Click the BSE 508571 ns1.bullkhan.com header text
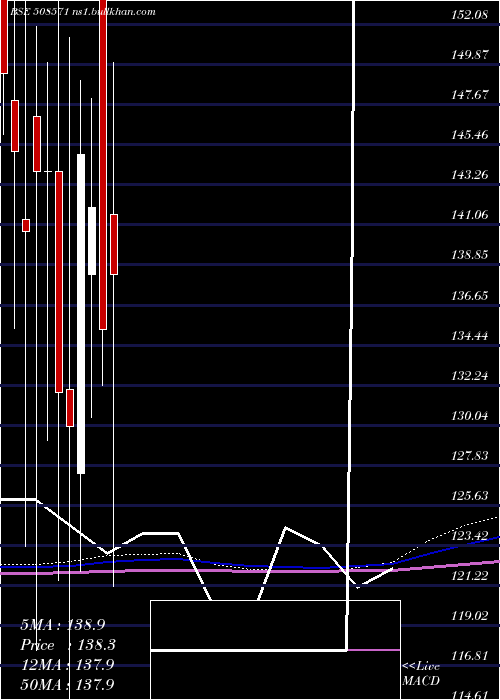Viewport: 500px width, 700px height. pos(83,11)
